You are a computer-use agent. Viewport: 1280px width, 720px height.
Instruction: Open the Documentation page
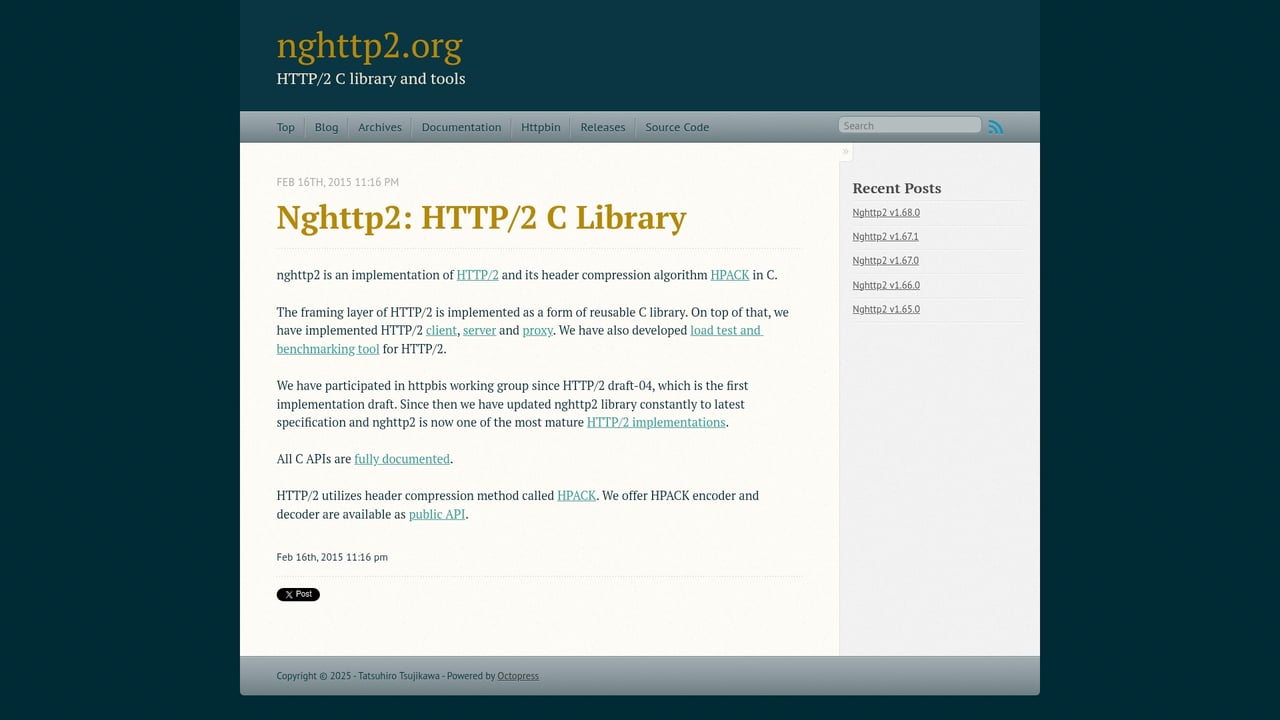tap(461, 127)
